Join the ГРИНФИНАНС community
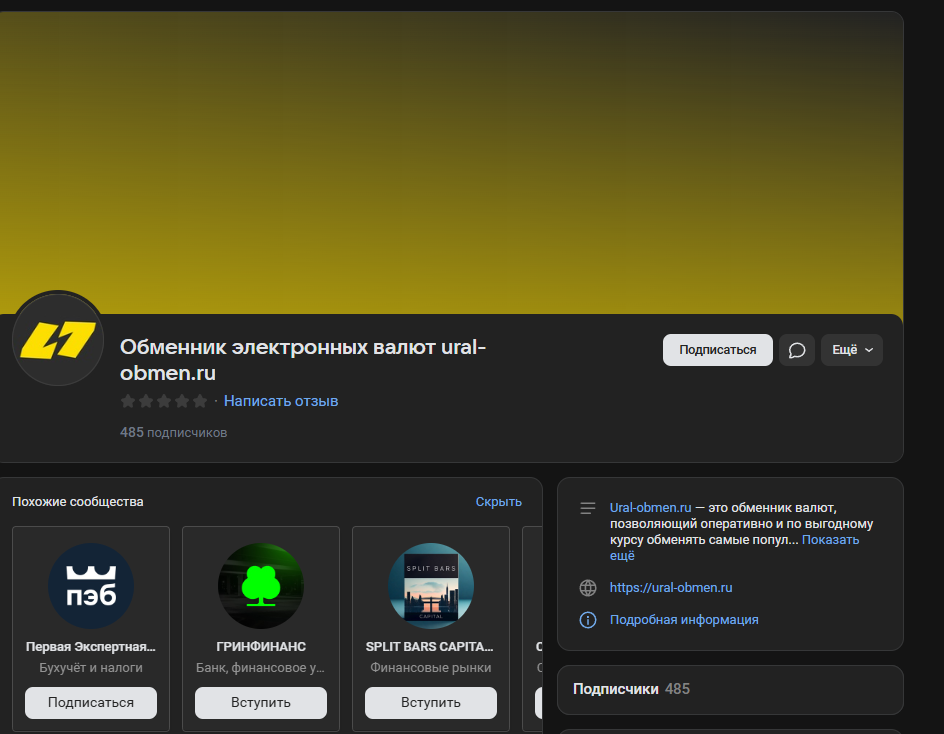 click(x=261, y=703)
